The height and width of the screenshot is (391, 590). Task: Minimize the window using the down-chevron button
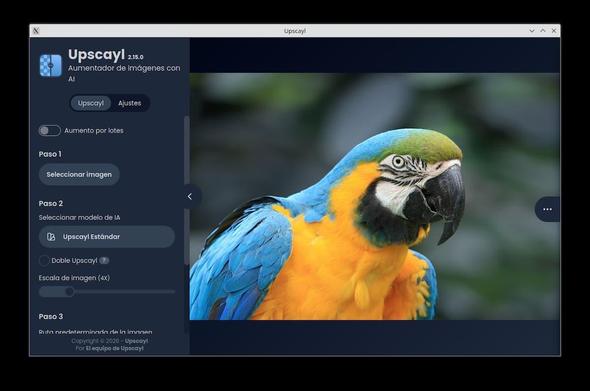pos(532,31)
